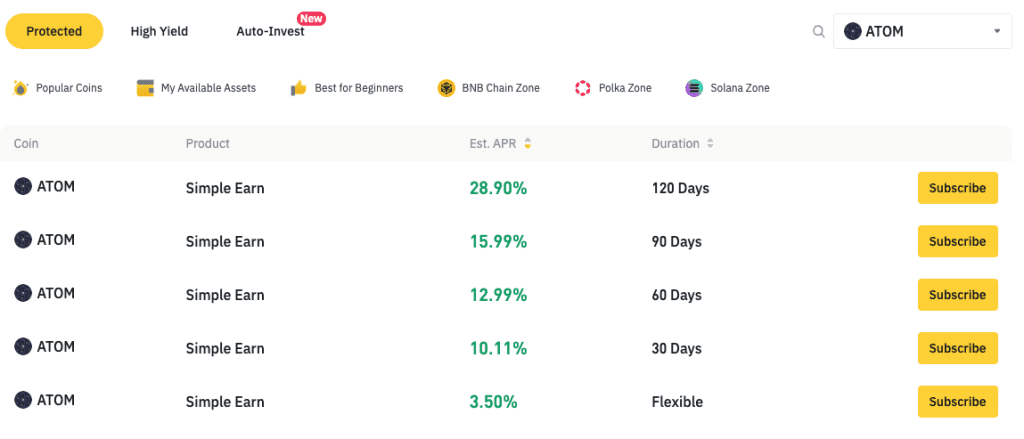Expand the ATOM coin selector dropdown
The image size is (1024, 439).
point(923,31)
